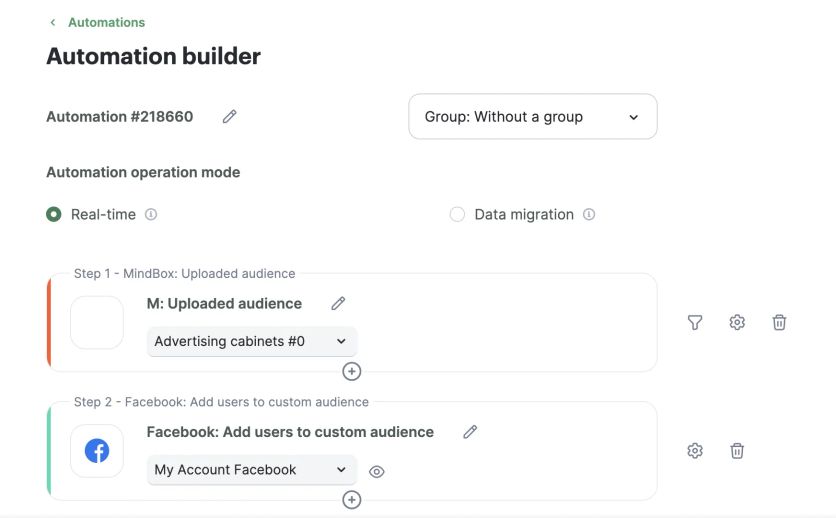Go back to Automations link

coord(106,22)
